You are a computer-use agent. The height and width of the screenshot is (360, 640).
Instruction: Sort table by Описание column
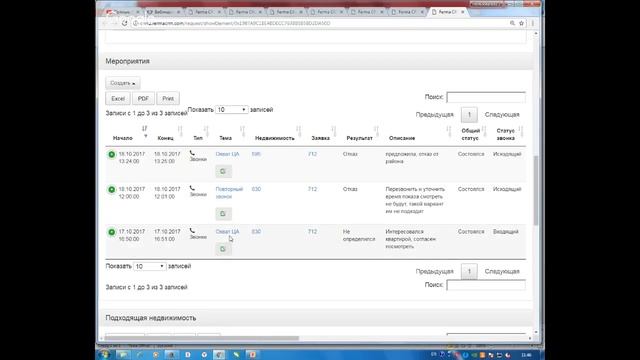coord(402,138)
